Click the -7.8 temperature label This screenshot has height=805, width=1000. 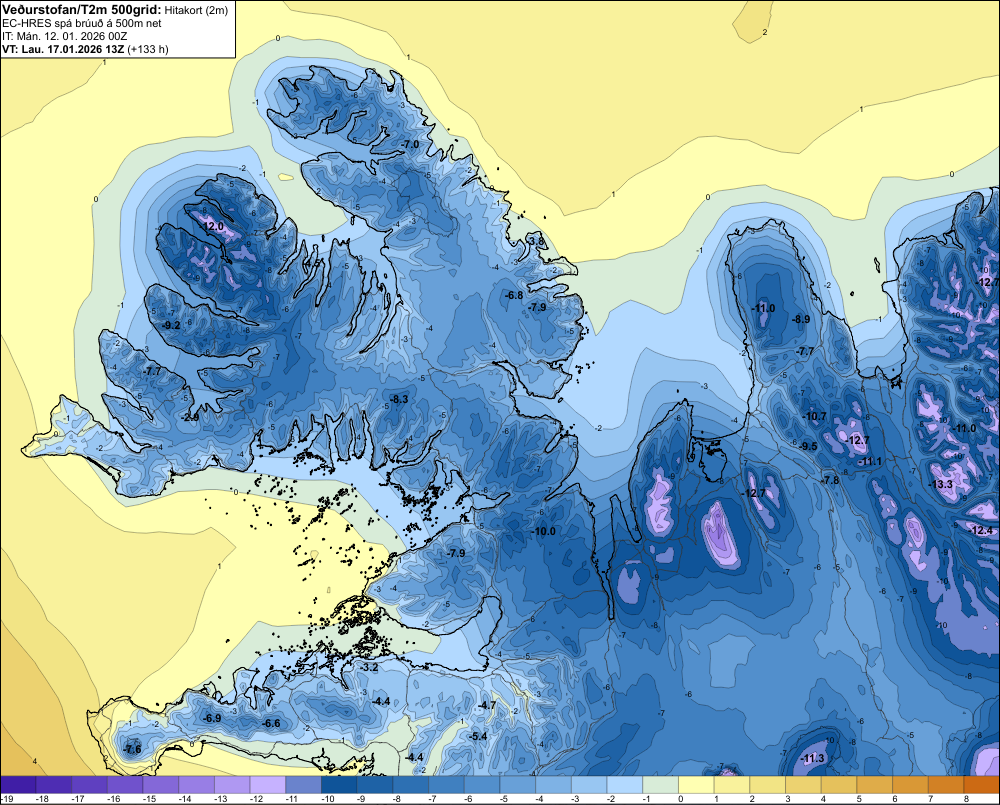830,480
